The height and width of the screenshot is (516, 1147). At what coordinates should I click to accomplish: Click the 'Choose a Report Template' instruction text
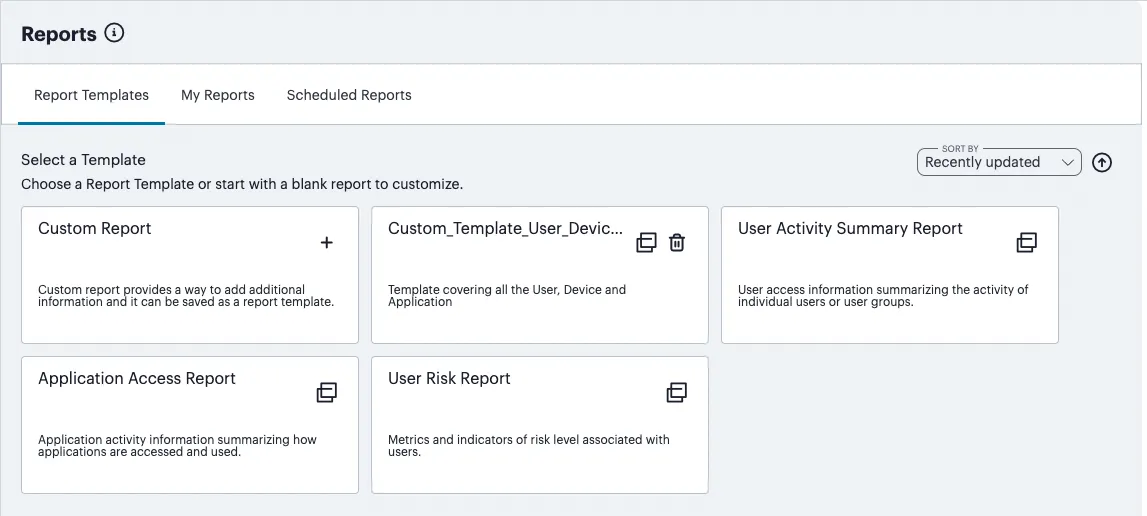(241, 184)
